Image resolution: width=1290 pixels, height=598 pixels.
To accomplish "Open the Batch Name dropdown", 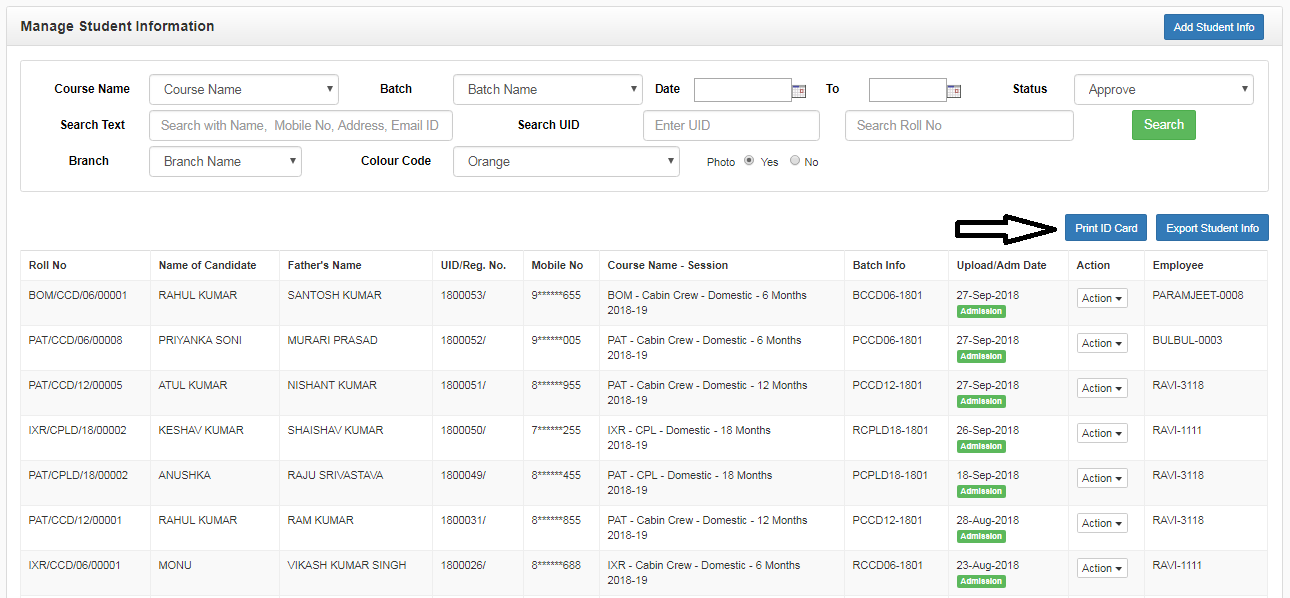I will (548, 89).
